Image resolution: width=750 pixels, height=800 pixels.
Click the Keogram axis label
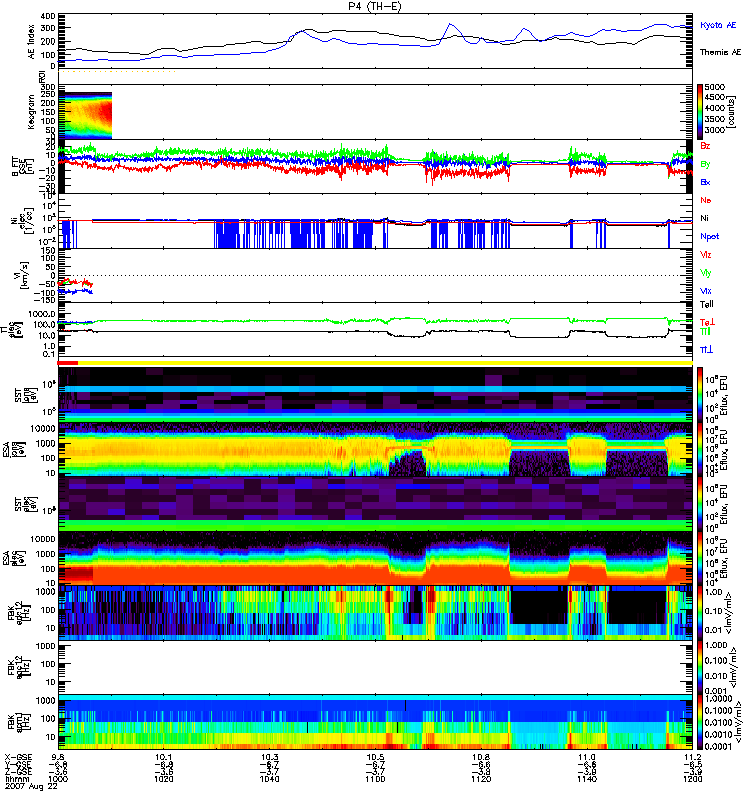click(x=31, y=112)
